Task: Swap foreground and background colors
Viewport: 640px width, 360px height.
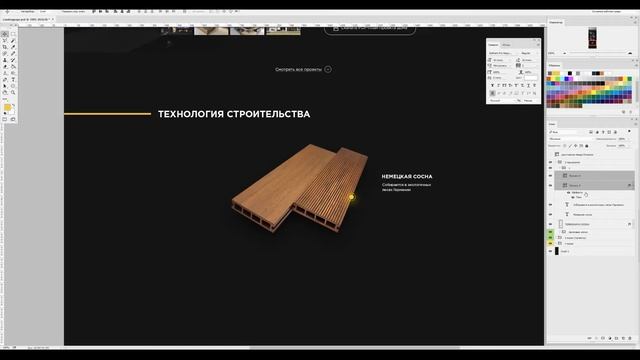Action: point(13,105)
